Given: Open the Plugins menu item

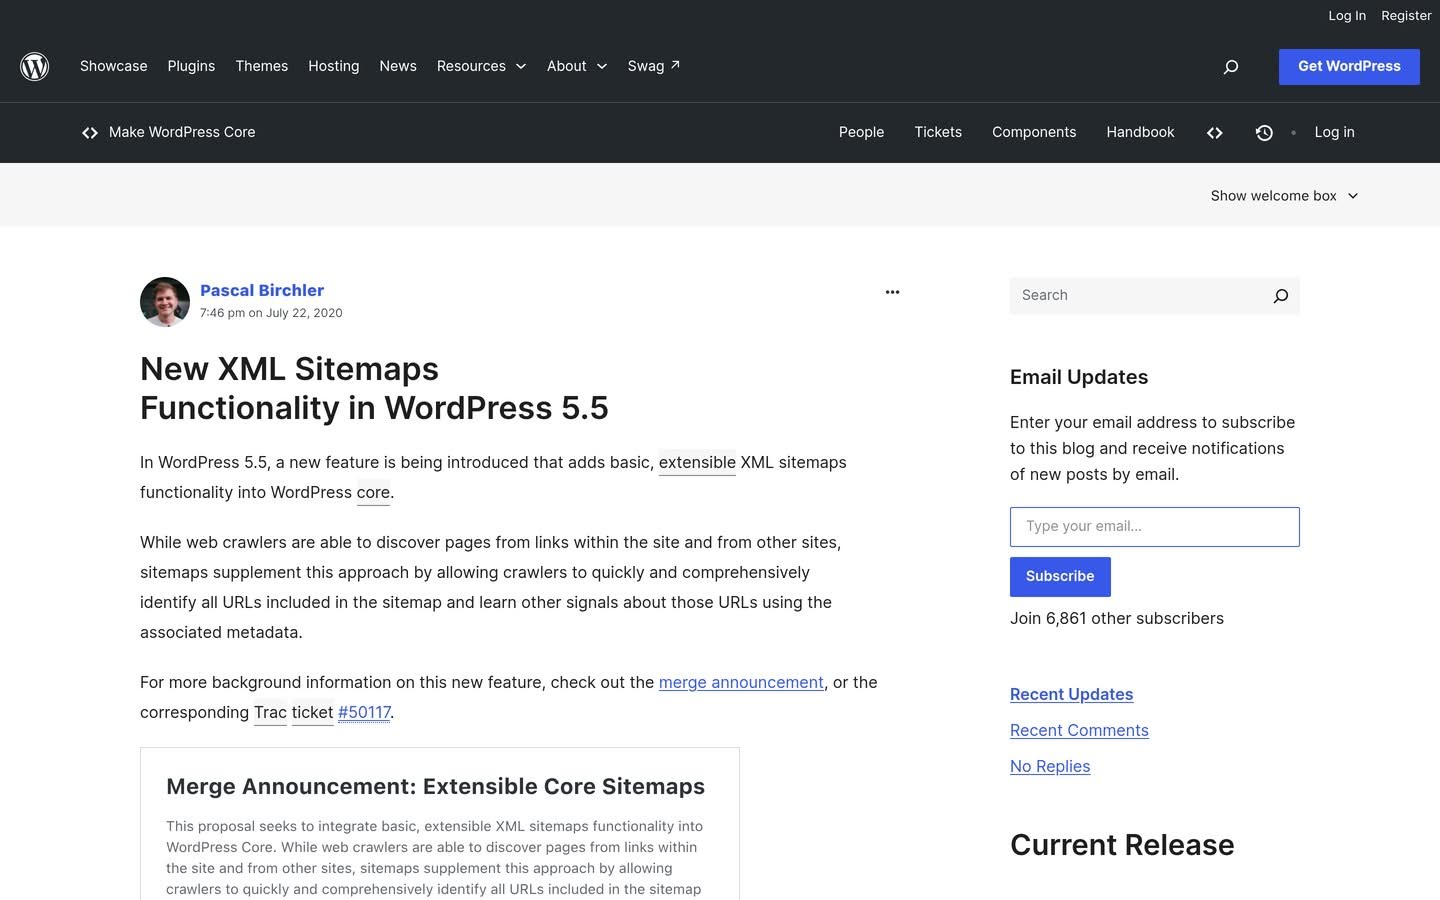Looking at the screenshot, I should pos(191,66).
